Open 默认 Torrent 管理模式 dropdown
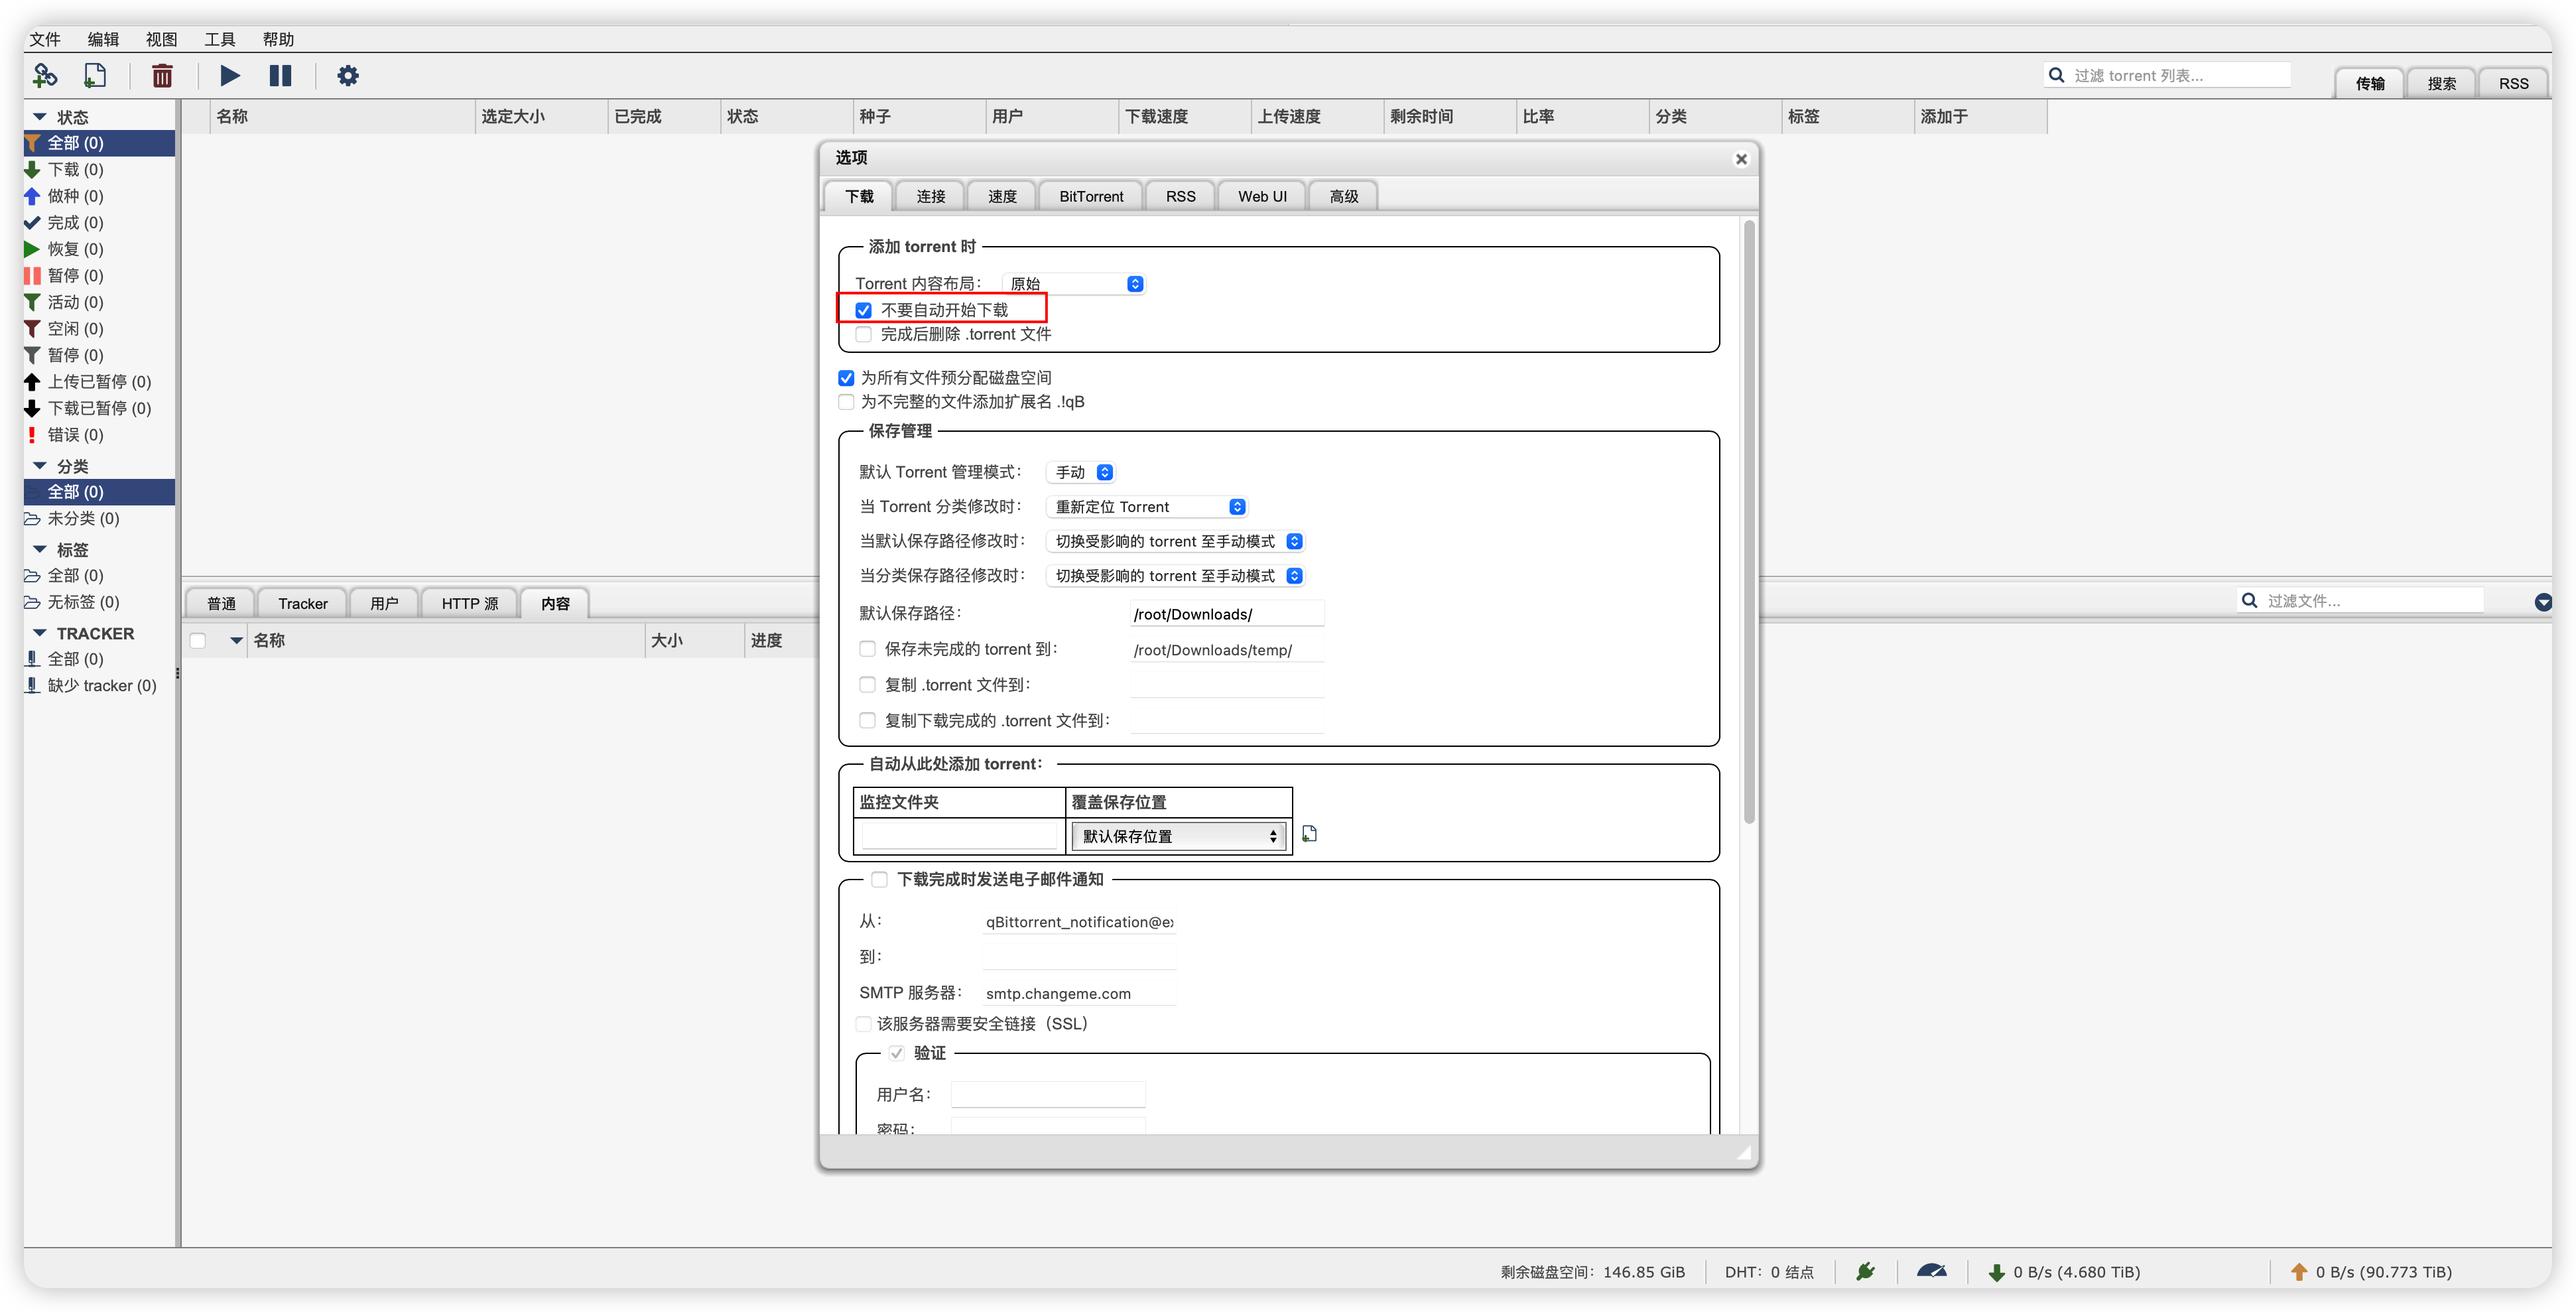 [1080, 472]
